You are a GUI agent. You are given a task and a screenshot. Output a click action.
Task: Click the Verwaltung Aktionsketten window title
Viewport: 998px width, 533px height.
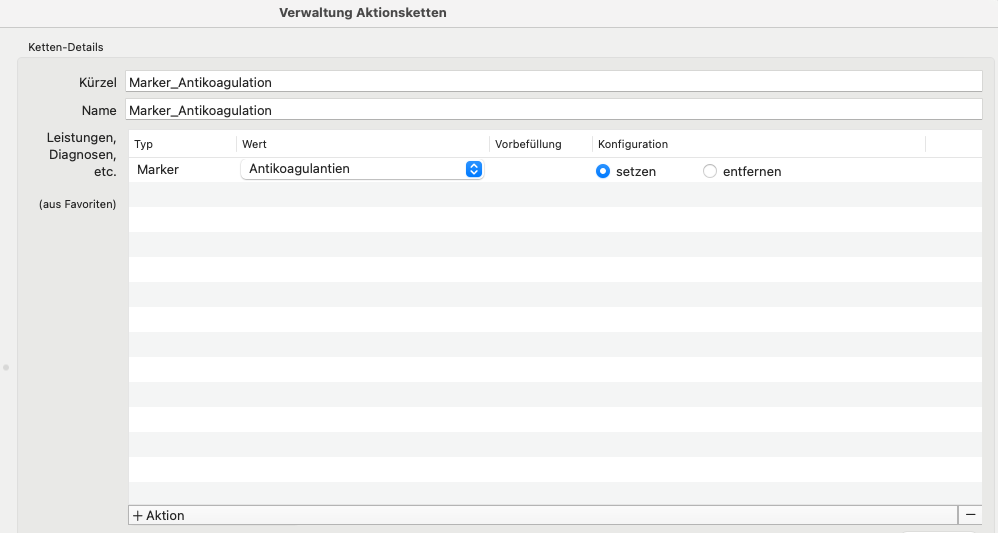point(363,13)
